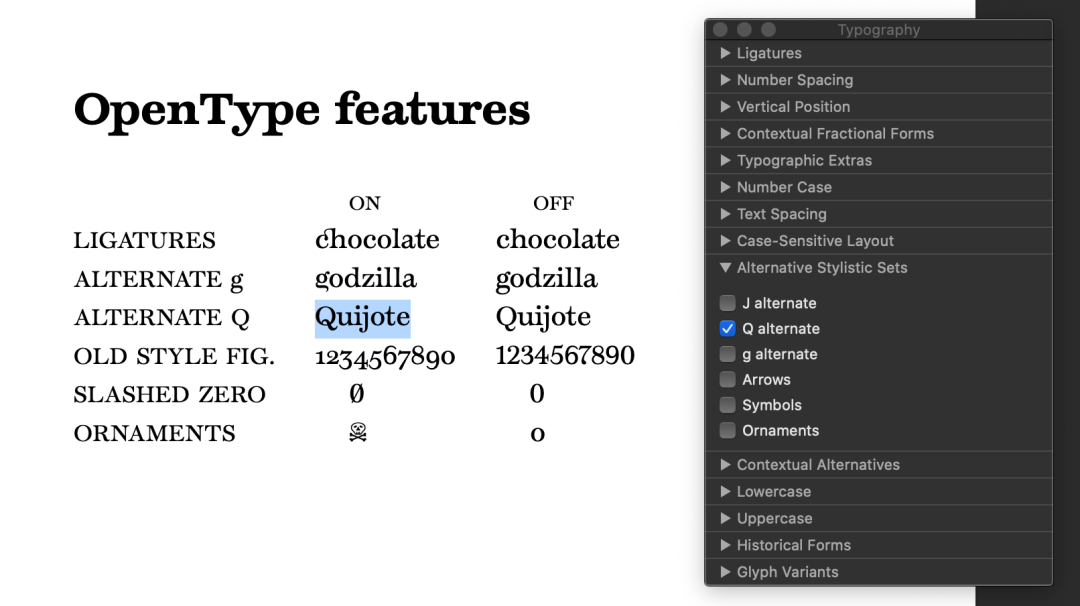This screenshot has width=1080, height=606.
Task: Close the Typography panel window
Action: tap(720, 30)
